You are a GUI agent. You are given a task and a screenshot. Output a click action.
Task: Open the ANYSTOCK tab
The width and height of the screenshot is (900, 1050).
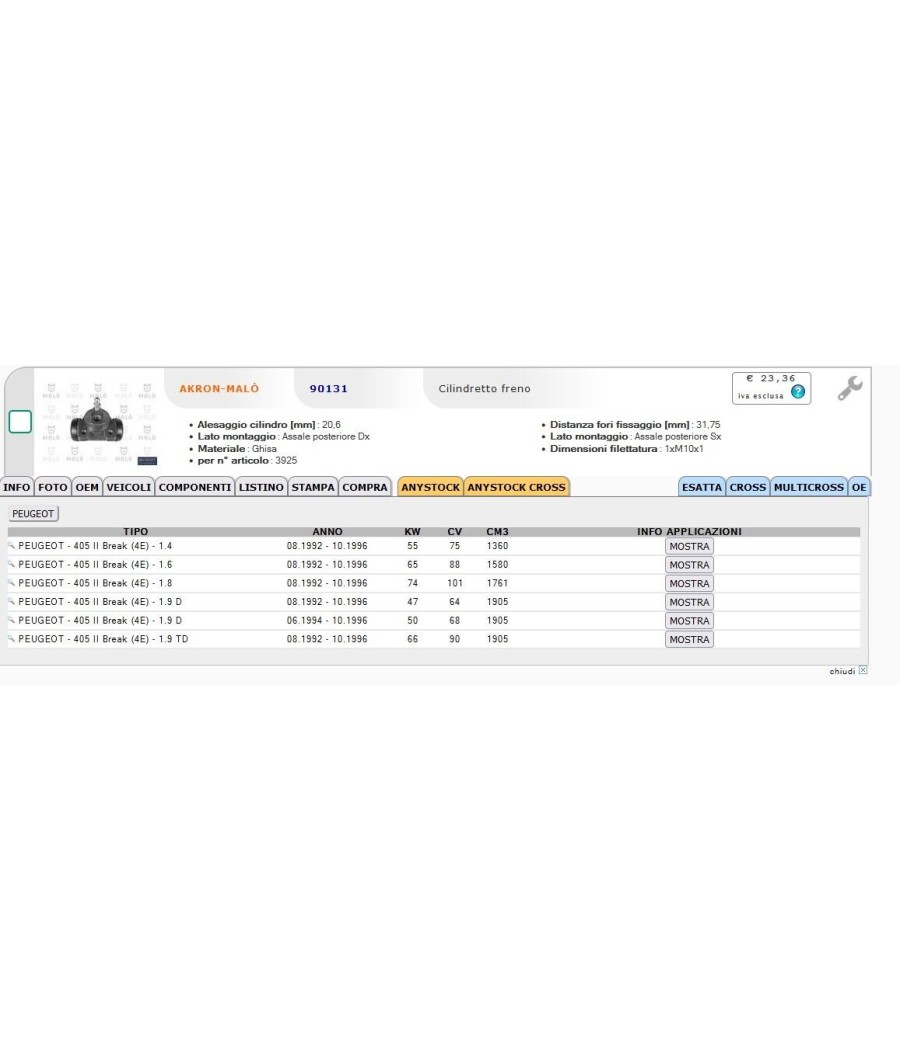431,487
